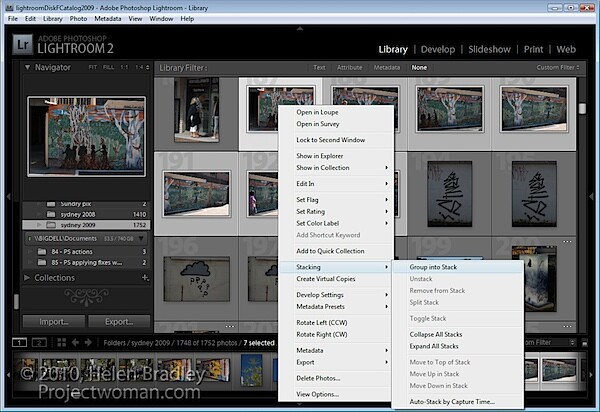Expand the Collections panel
Image resolution: width=600 pixels, height=412 pixels.
pyautogui.click(x=27, y=277)
